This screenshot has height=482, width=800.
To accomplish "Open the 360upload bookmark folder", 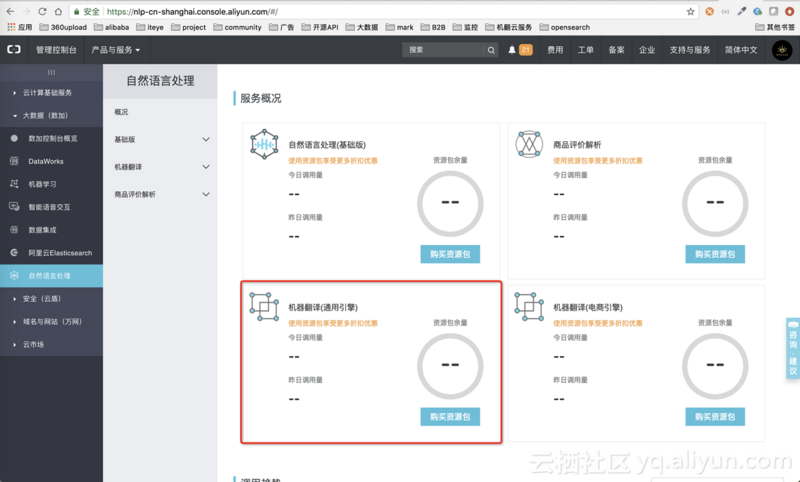I will click(63, 27).
